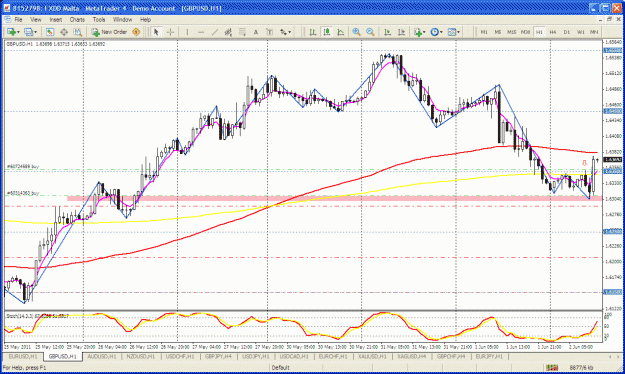Select the Equidistant Channel tool
Viewport: 625px width, 374px height.
228,32
